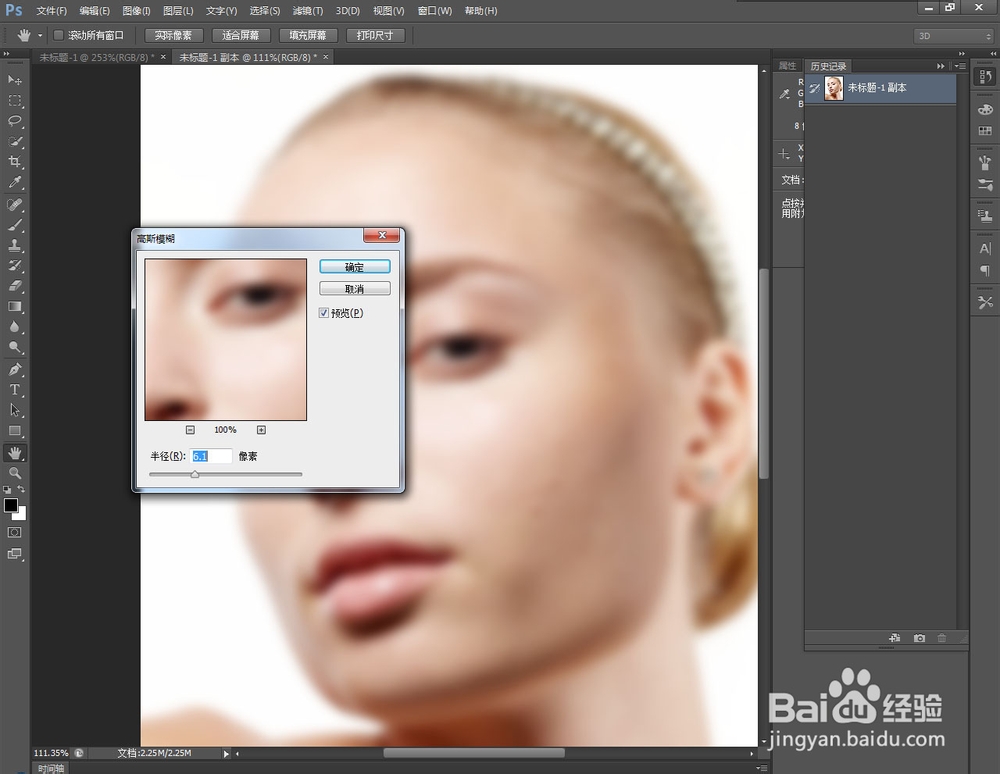Swap foreground and background colors
The height and width of the screenshot is (774, 1000).
(x=22, y=489)
